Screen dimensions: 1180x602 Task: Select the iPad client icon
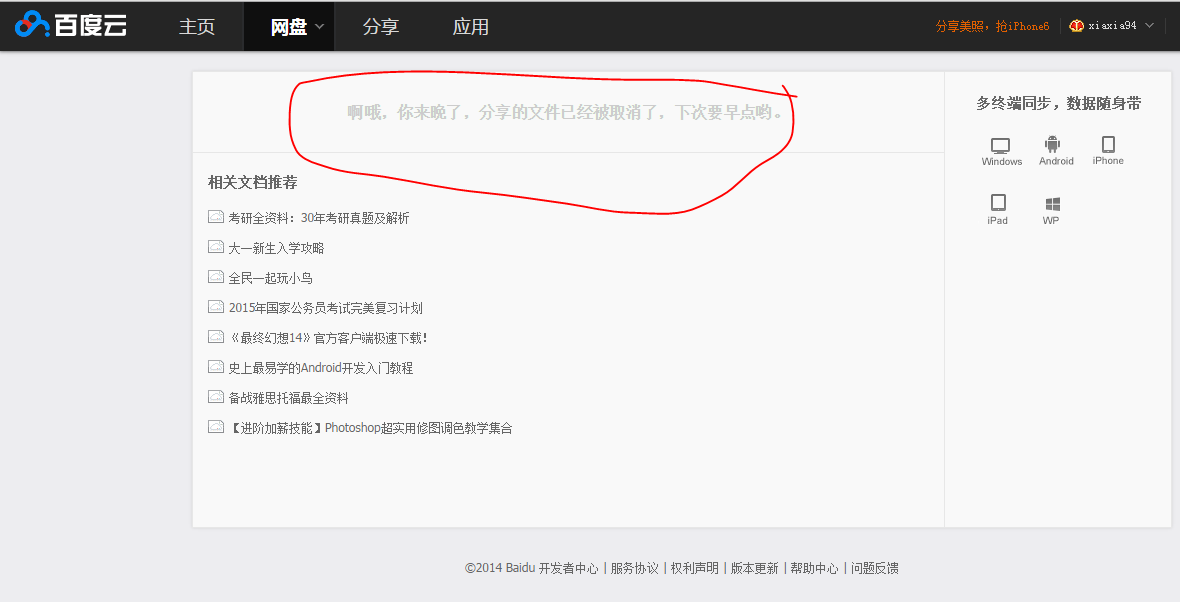coord(997,203)
